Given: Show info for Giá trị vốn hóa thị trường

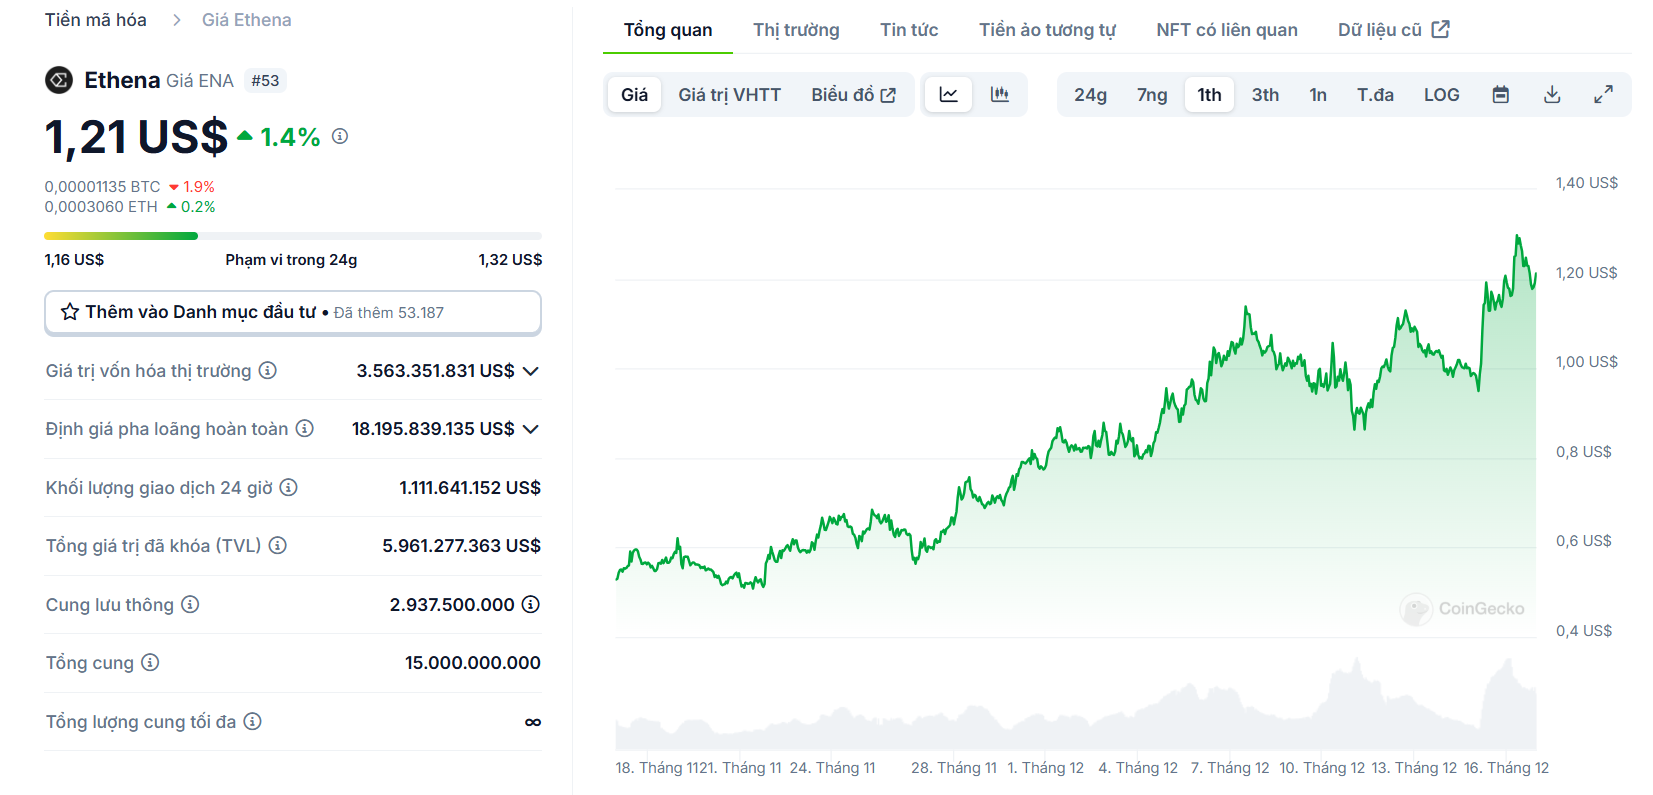Looking at the screenshot, I should [268, 370].
